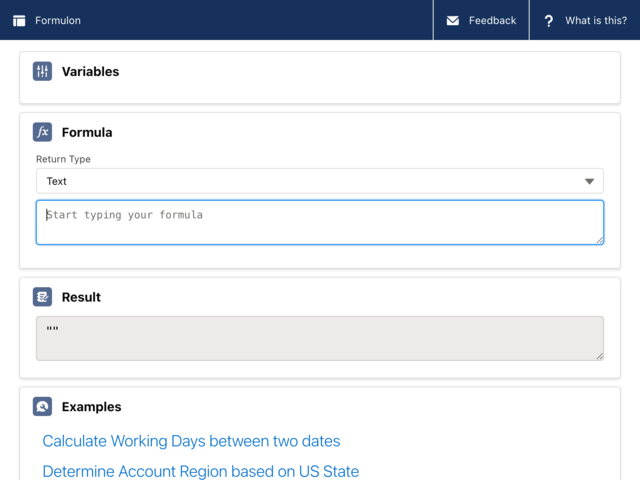Click into the formula text area

click(320, 222)
